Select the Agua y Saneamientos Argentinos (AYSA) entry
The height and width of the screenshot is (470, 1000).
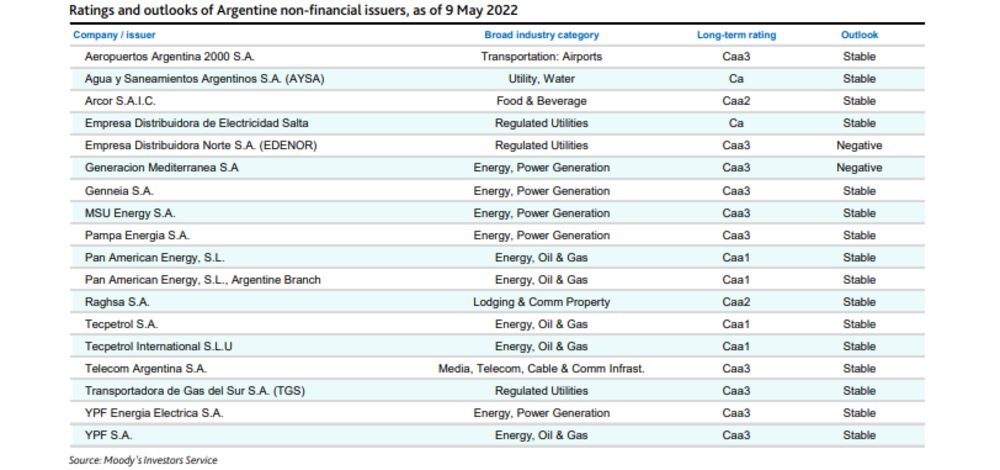204,79
